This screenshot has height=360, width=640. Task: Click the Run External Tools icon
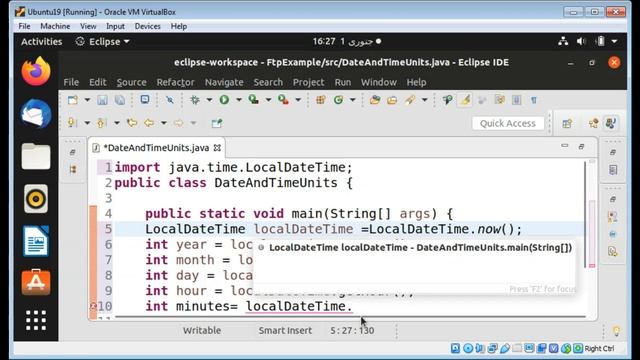coord(283,100)
